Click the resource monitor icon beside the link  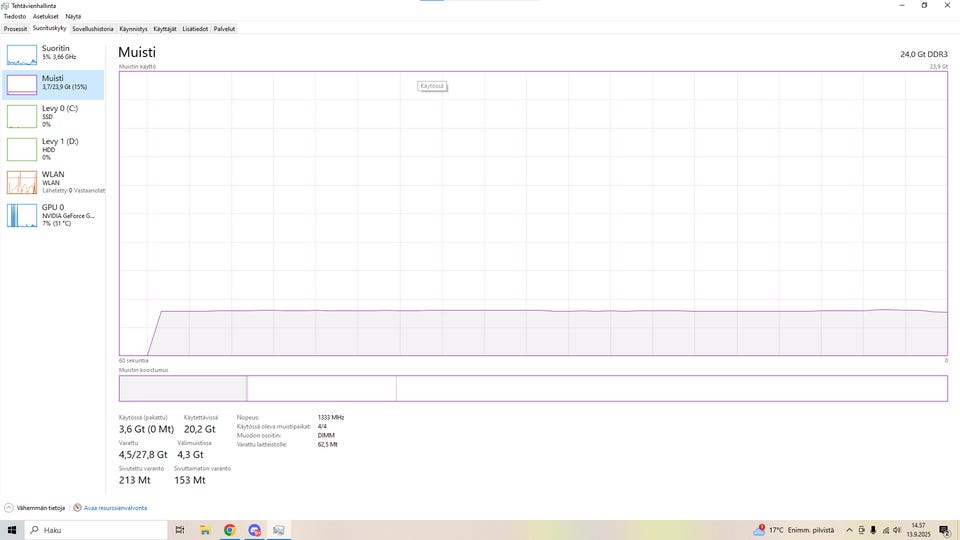pyautogui.click(x=77, y=508)
